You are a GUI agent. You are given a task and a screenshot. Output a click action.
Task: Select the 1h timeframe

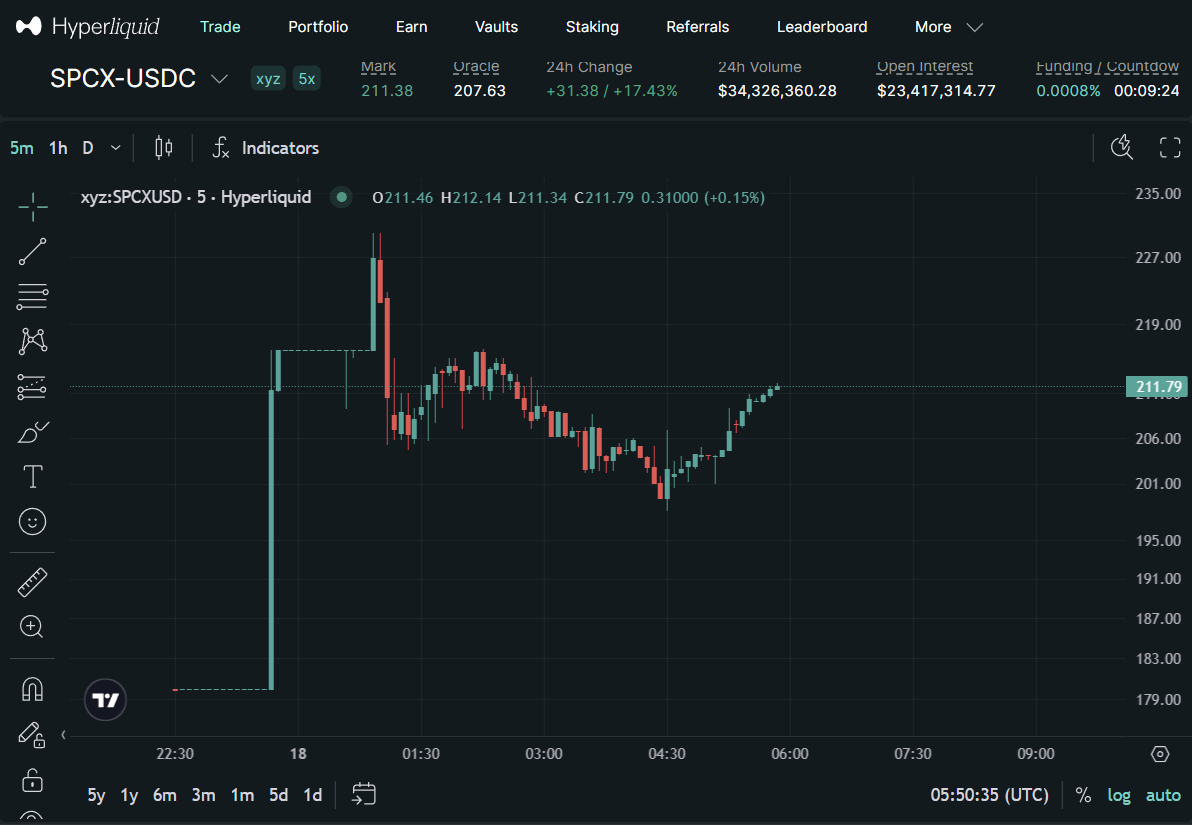(59, 148)
